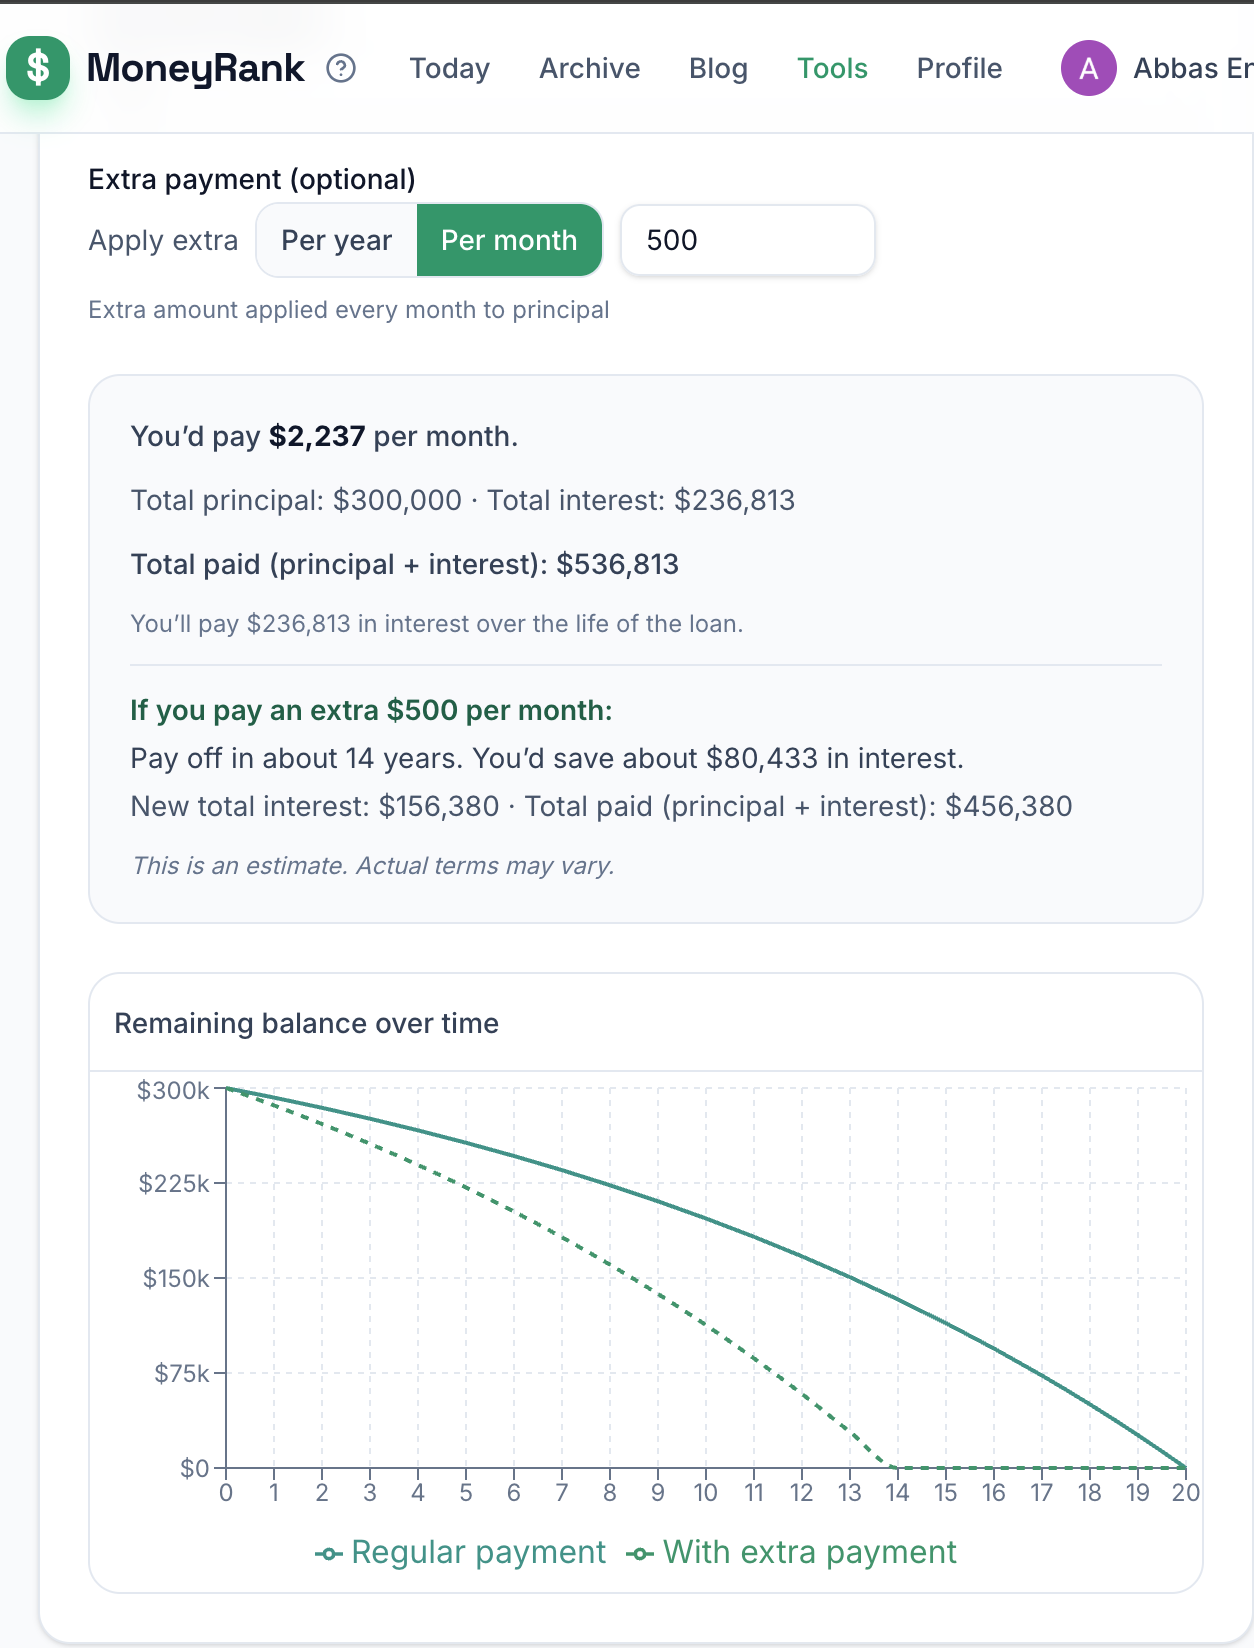Viewport: 1254px width, 1648px height.
Task: Click the Abbas user name
Action: point(1191,68)
